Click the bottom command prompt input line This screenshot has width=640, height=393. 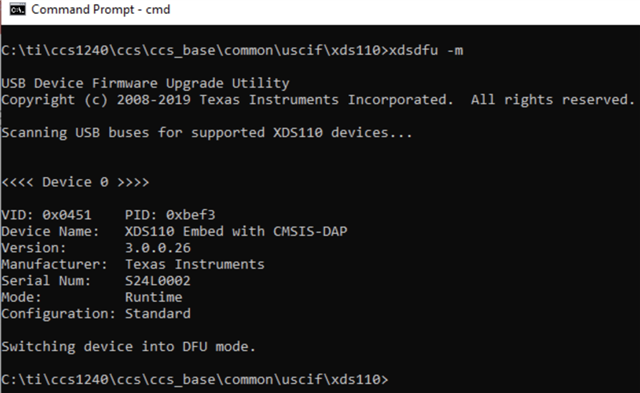click(x=195, y=380)
